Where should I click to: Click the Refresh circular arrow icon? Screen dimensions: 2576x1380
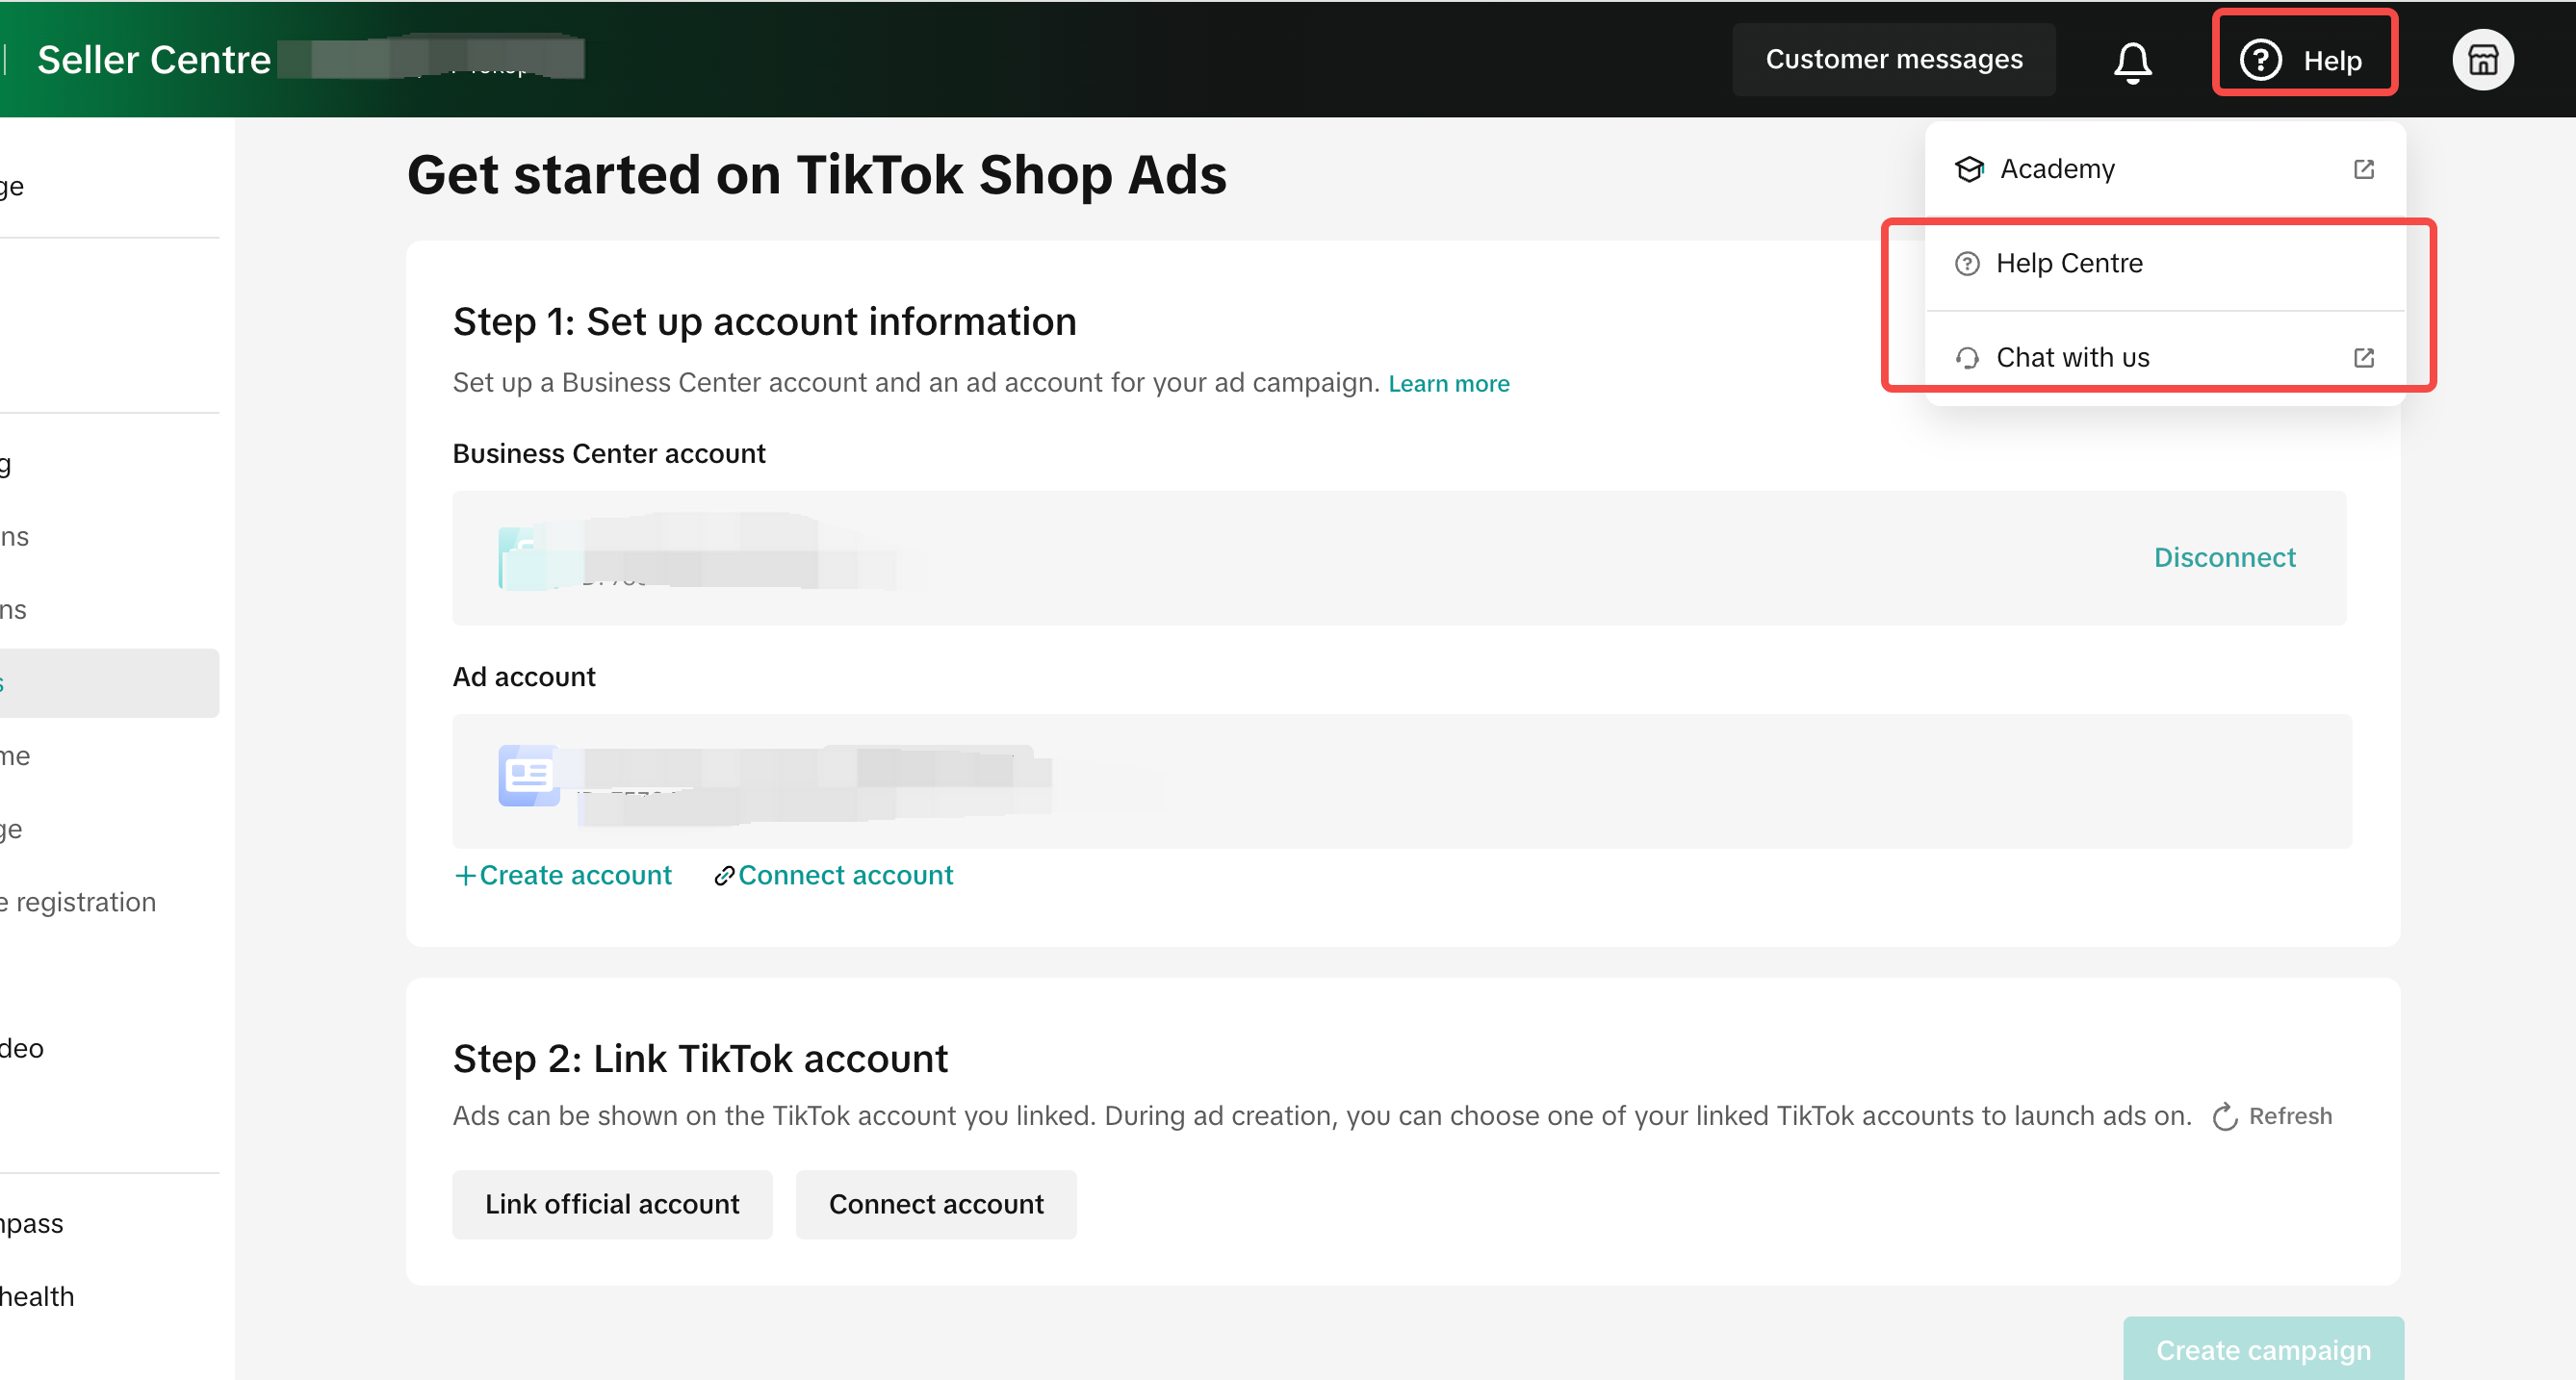pos(2225,1116)
